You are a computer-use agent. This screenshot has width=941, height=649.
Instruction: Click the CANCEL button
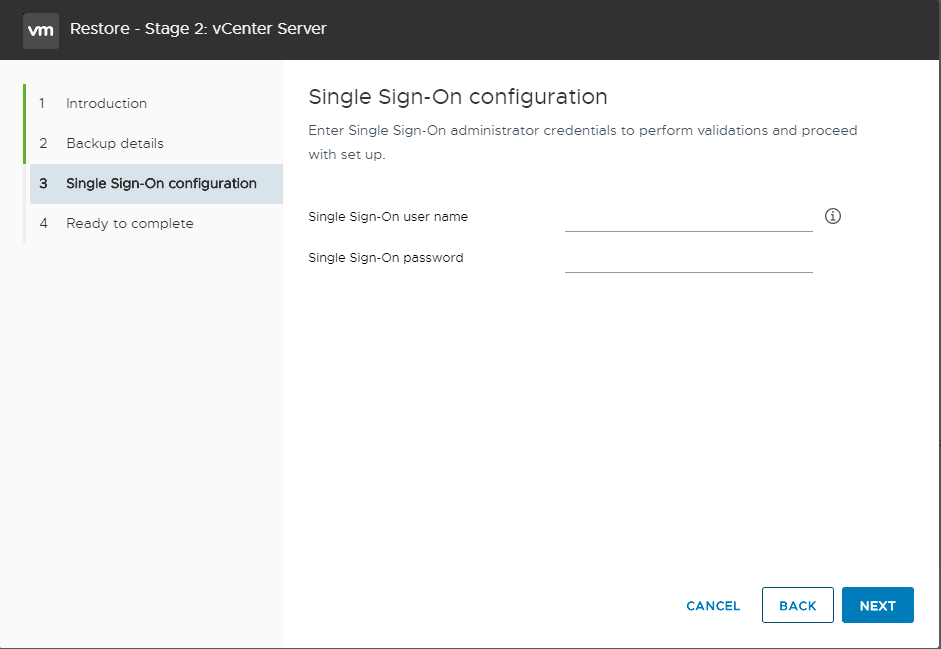(x=713, y=606)
